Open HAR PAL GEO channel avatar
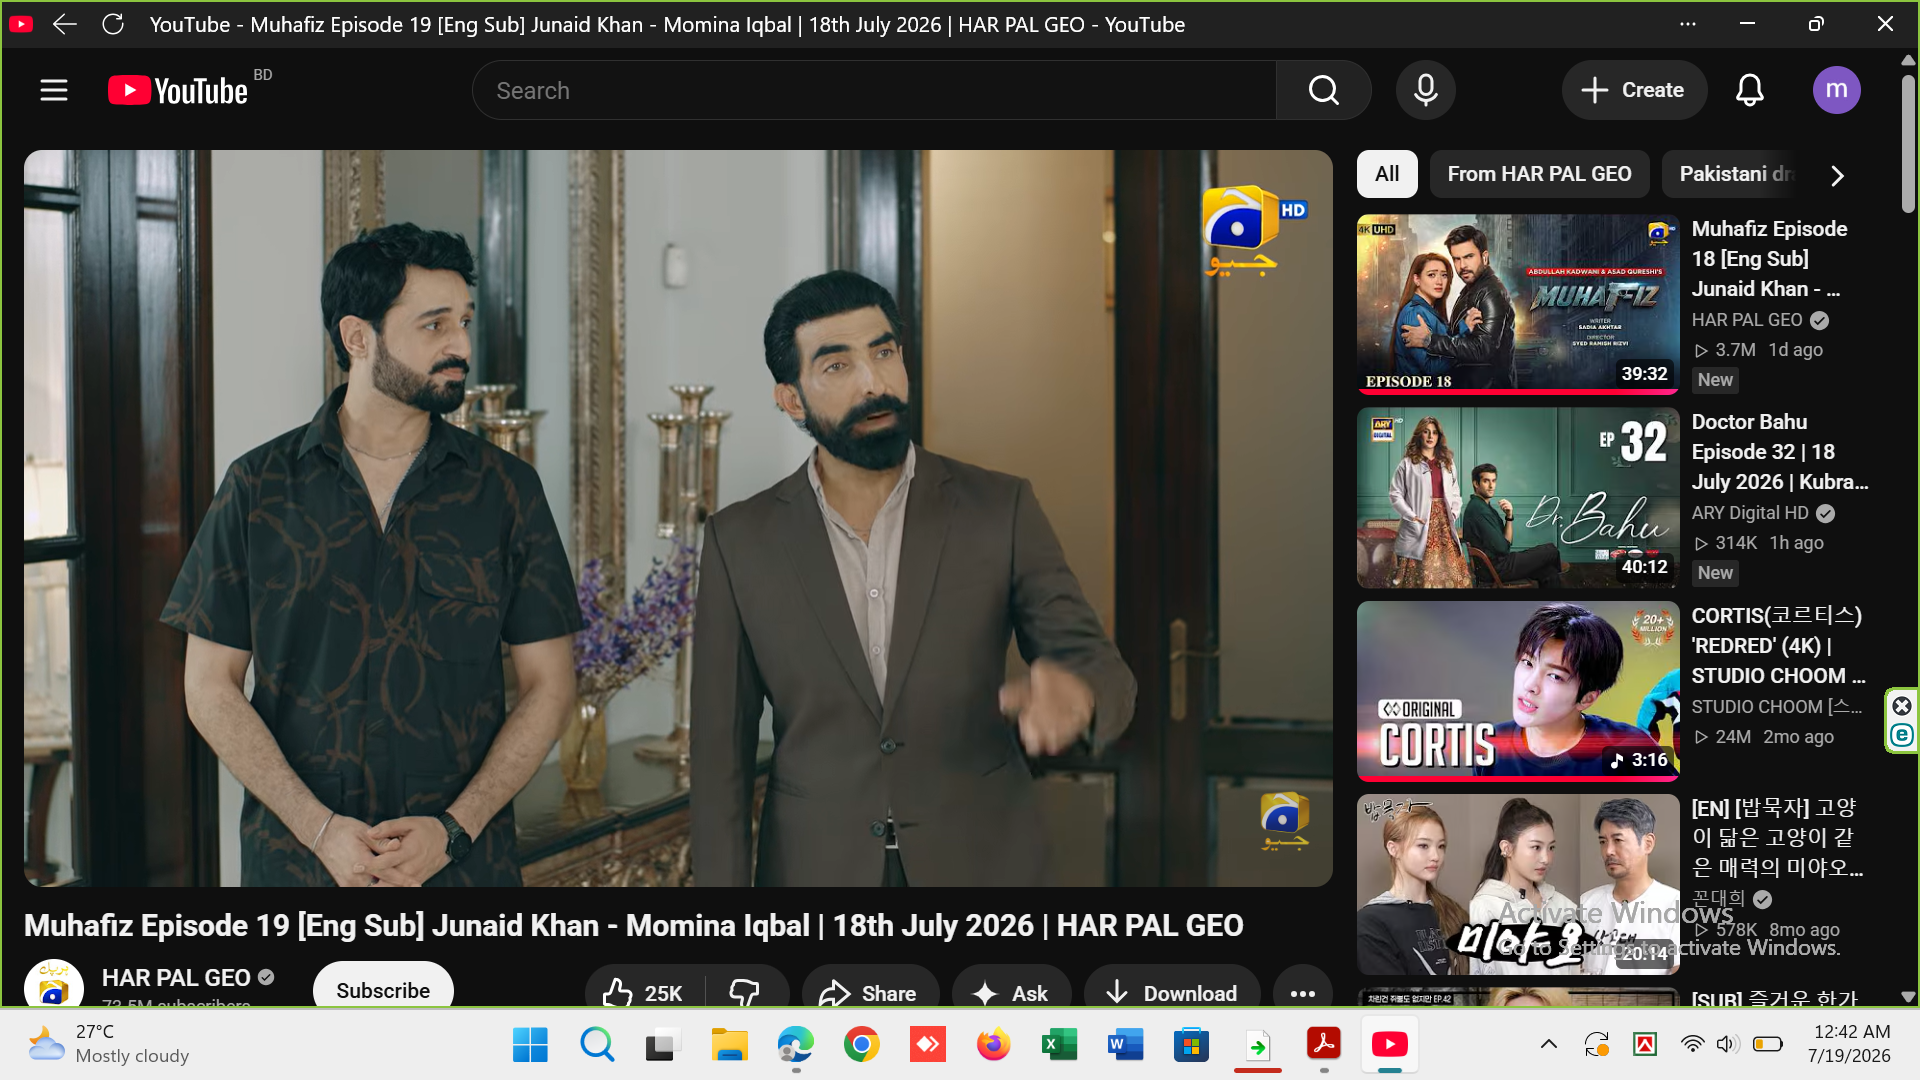This screenshot has height=1080, width=1920. coord(54,984)
